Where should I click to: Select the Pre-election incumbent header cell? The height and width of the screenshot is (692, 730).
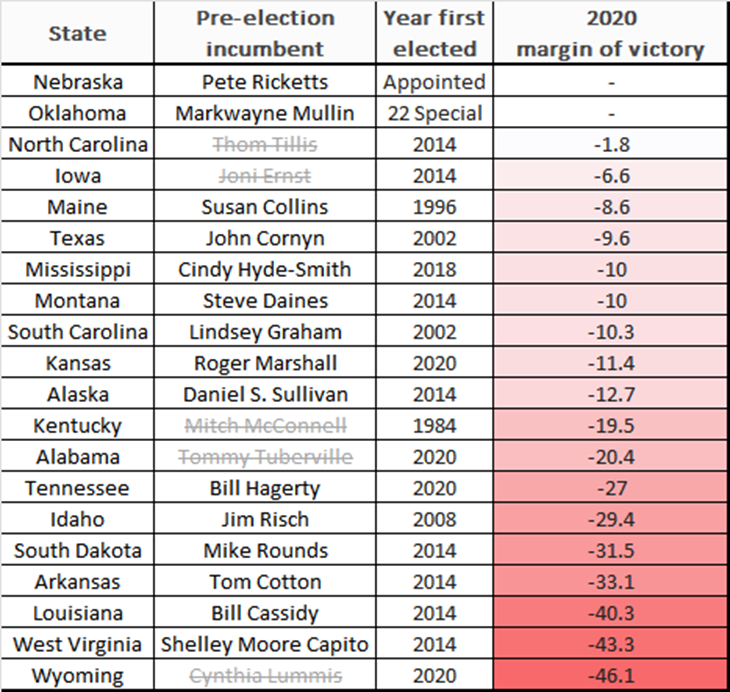[x=264, y=33]
